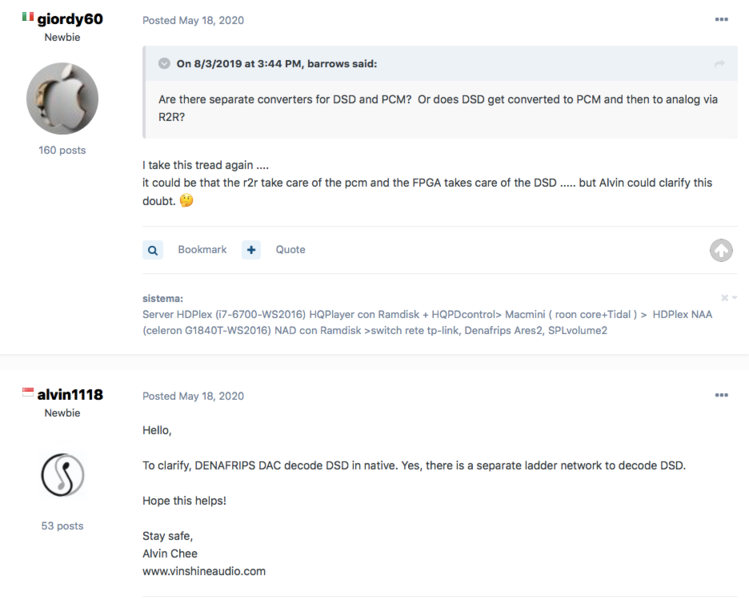Click the magnifier icon below the post
Screen dimensions: 749x600
click(153, 250)
